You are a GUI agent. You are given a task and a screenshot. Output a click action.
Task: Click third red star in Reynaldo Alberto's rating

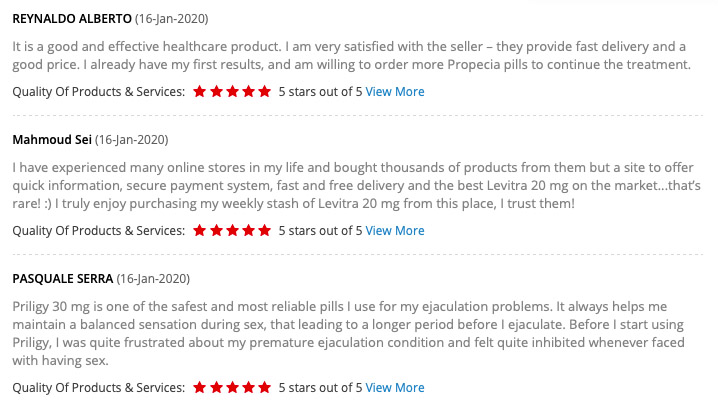[232, 91]
